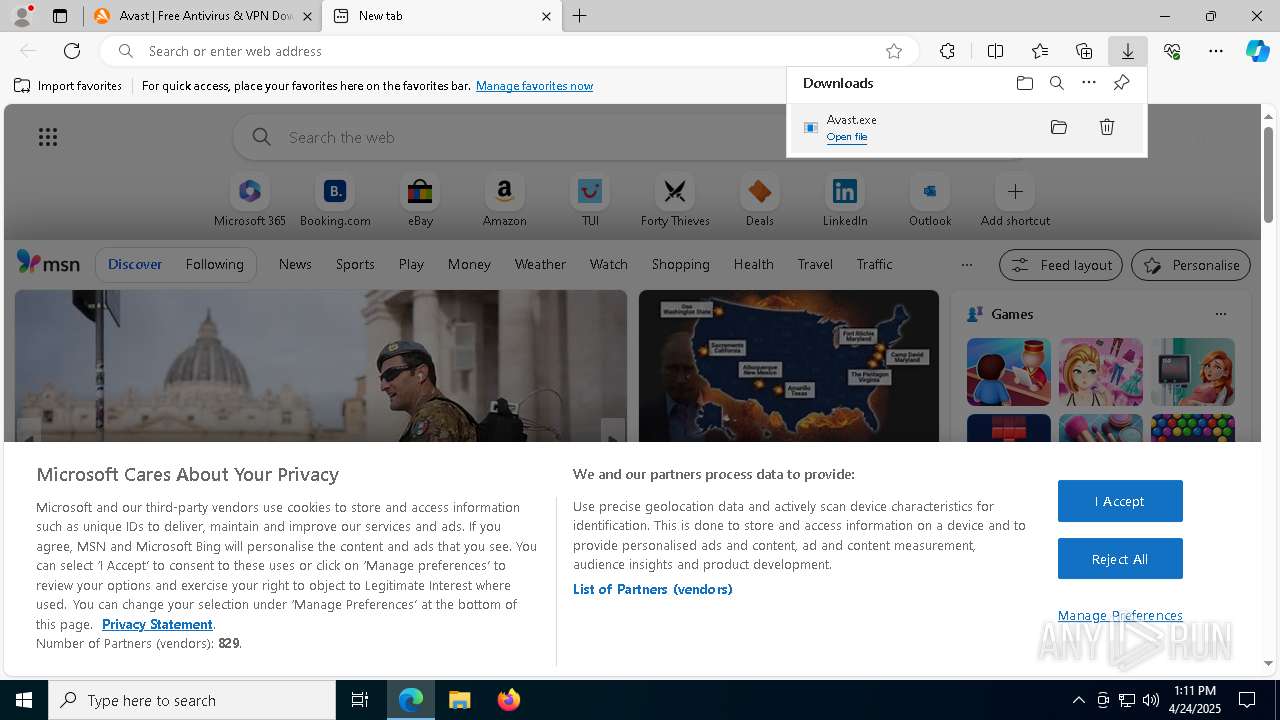1280x720 pixels.
Task: Add this page to favorites star
Action: tap(894, 51)
